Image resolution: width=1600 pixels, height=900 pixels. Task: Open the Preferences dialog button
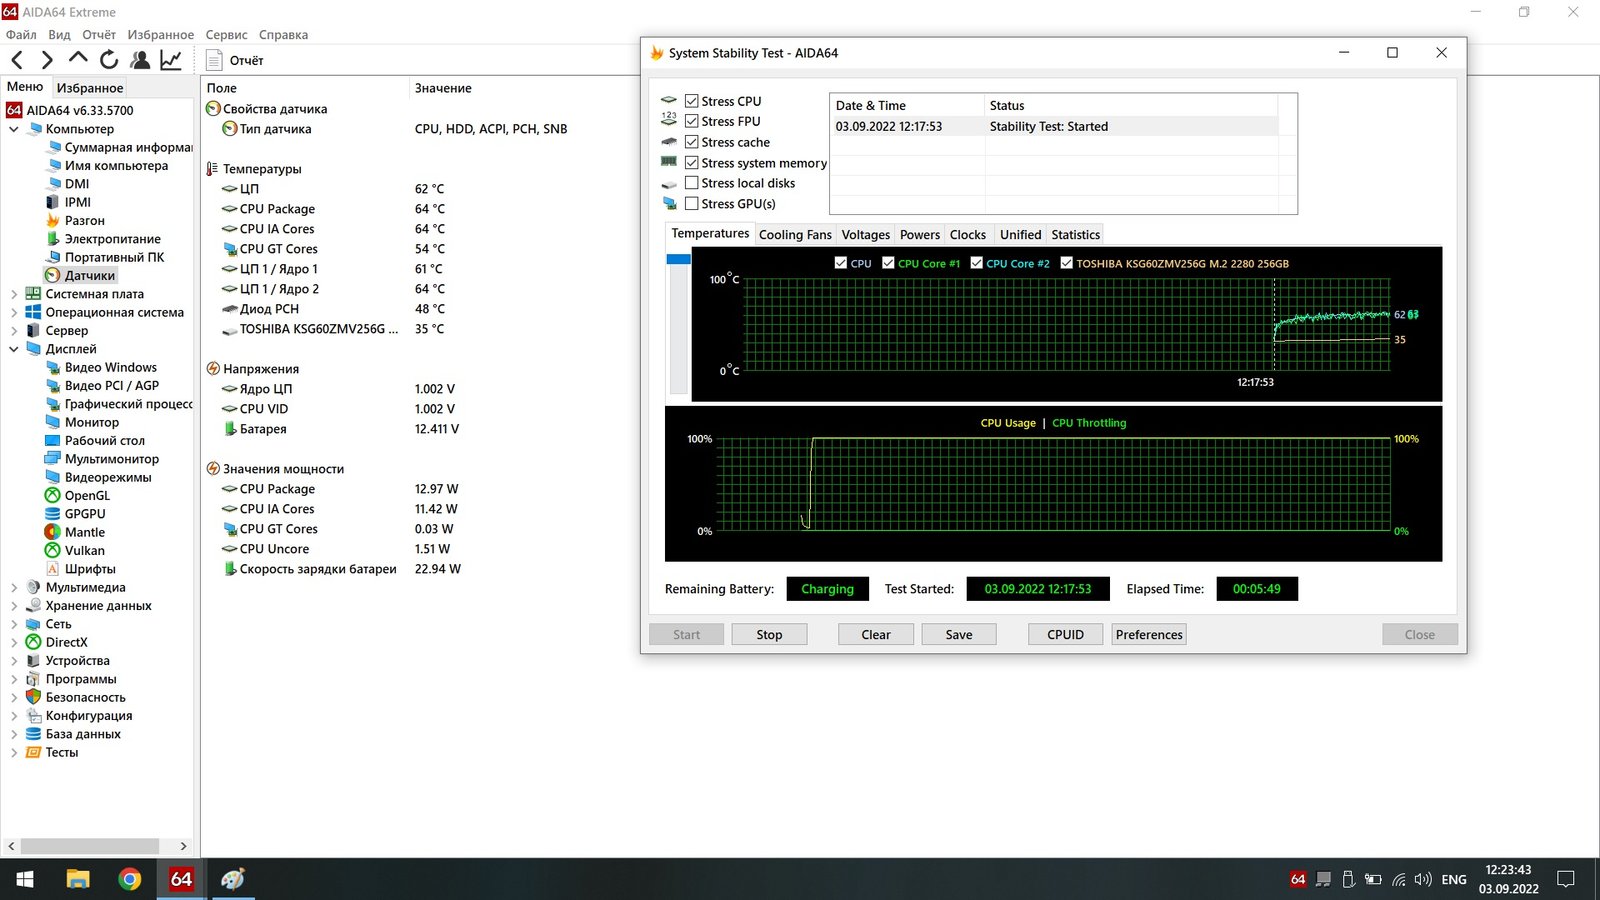(1149, 635)
